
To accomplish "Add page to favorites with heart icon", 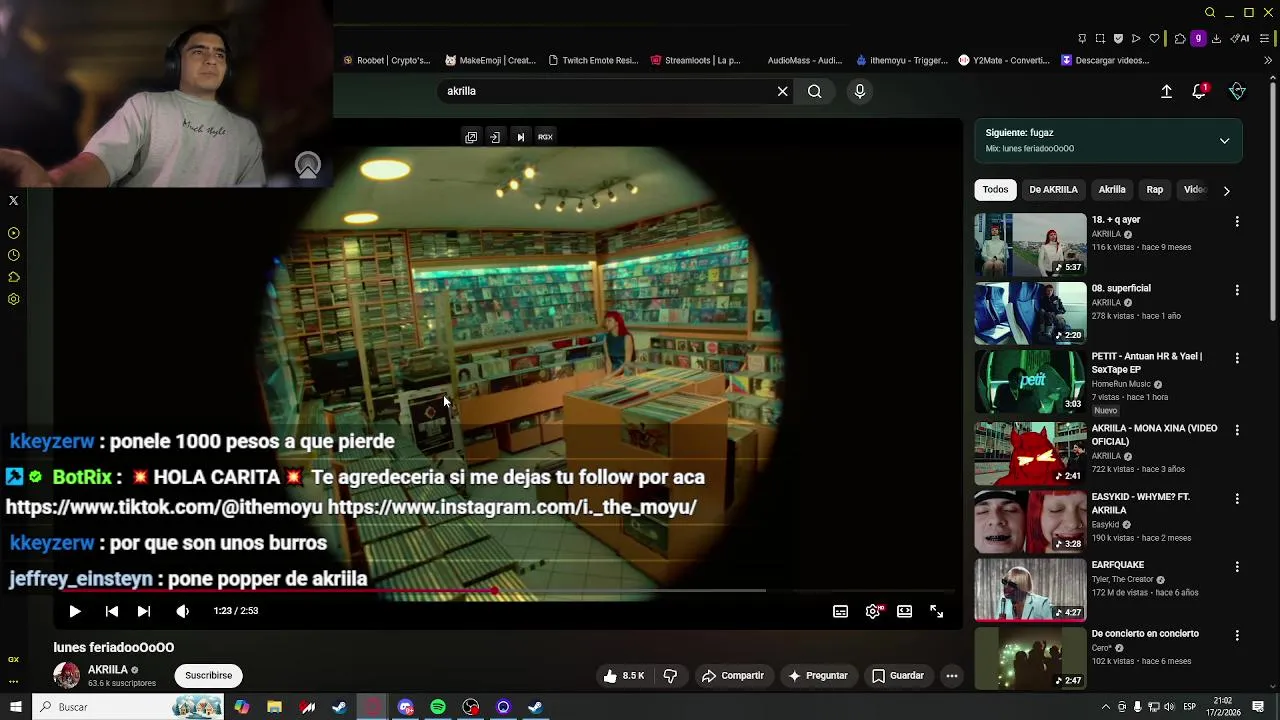I will (1154, 39).
